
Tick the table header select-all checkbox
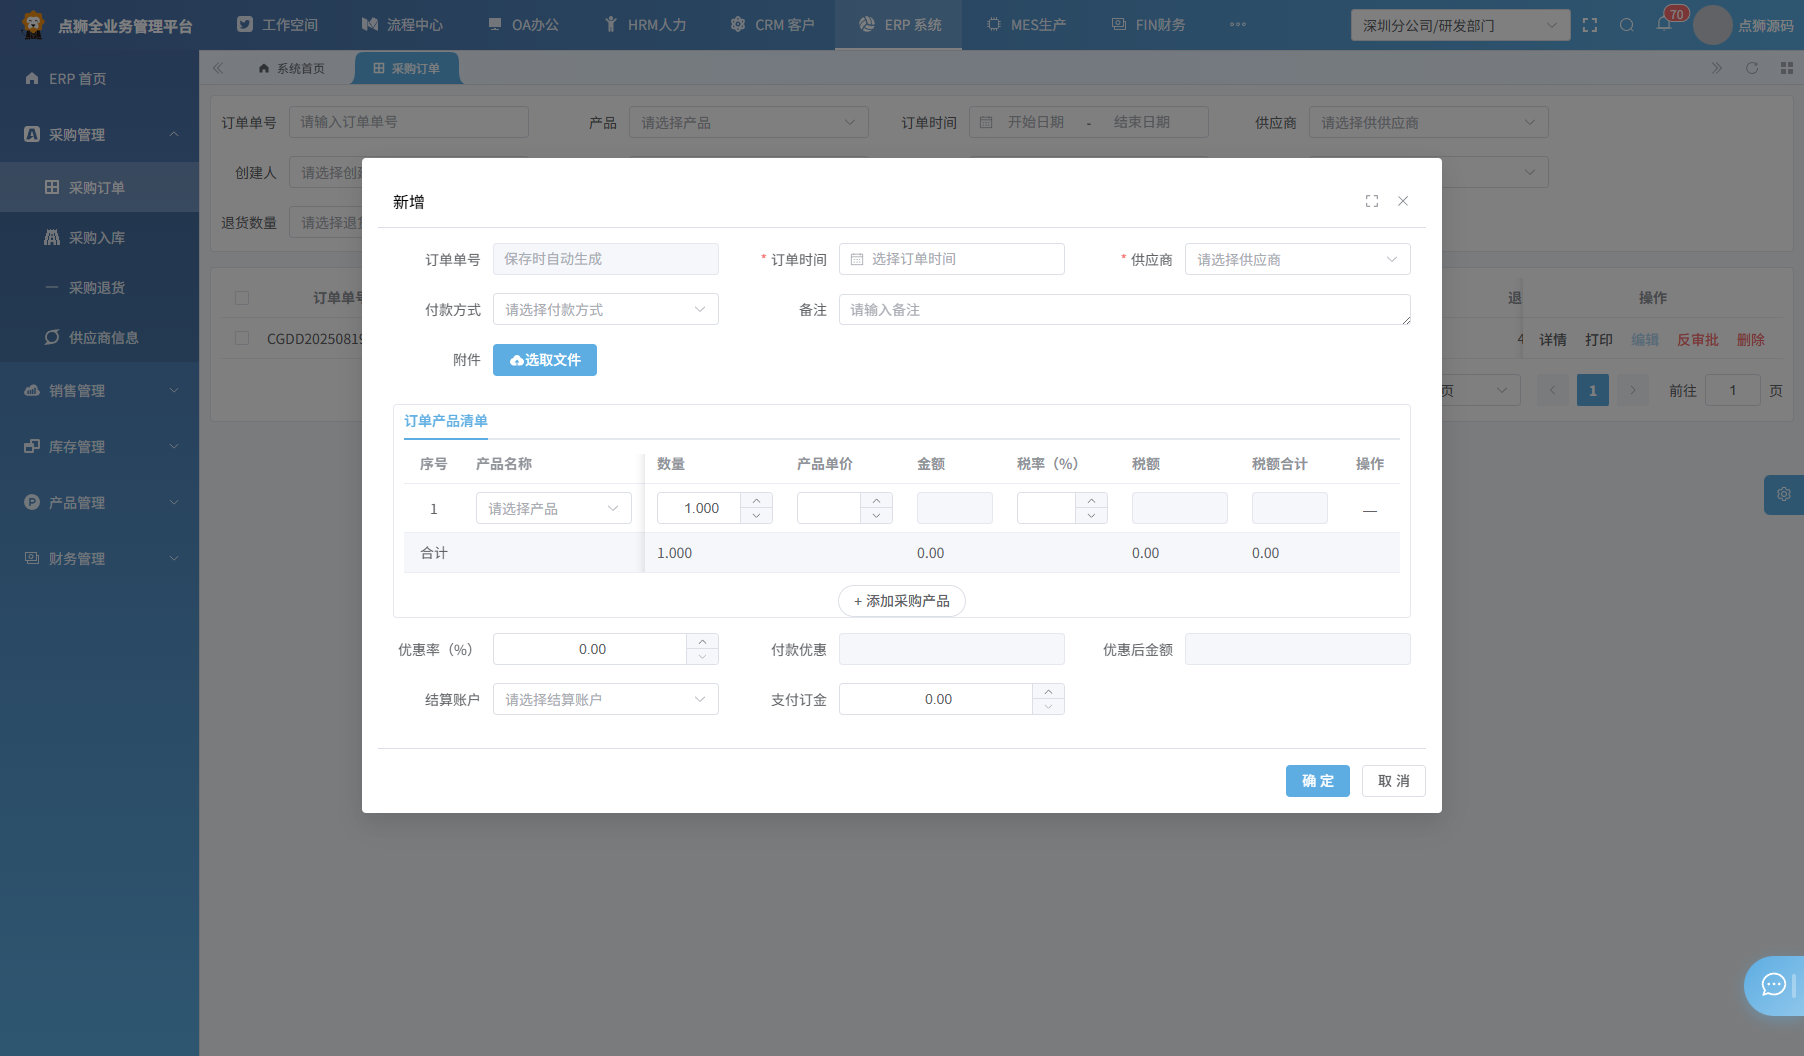pyautogui.click(x=242, y=298)
